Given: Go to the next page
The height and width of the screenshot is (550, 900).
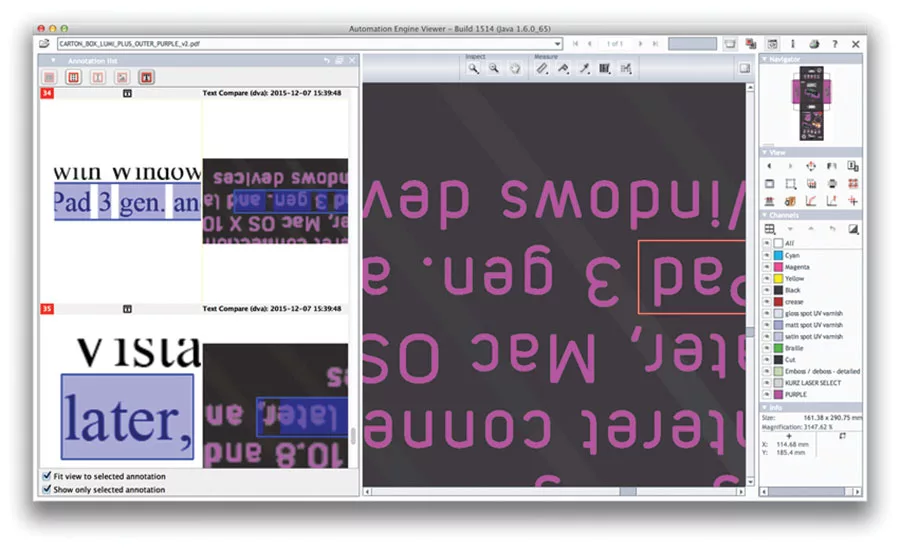Looking at the screenshot, I should [x=641, y=44].
